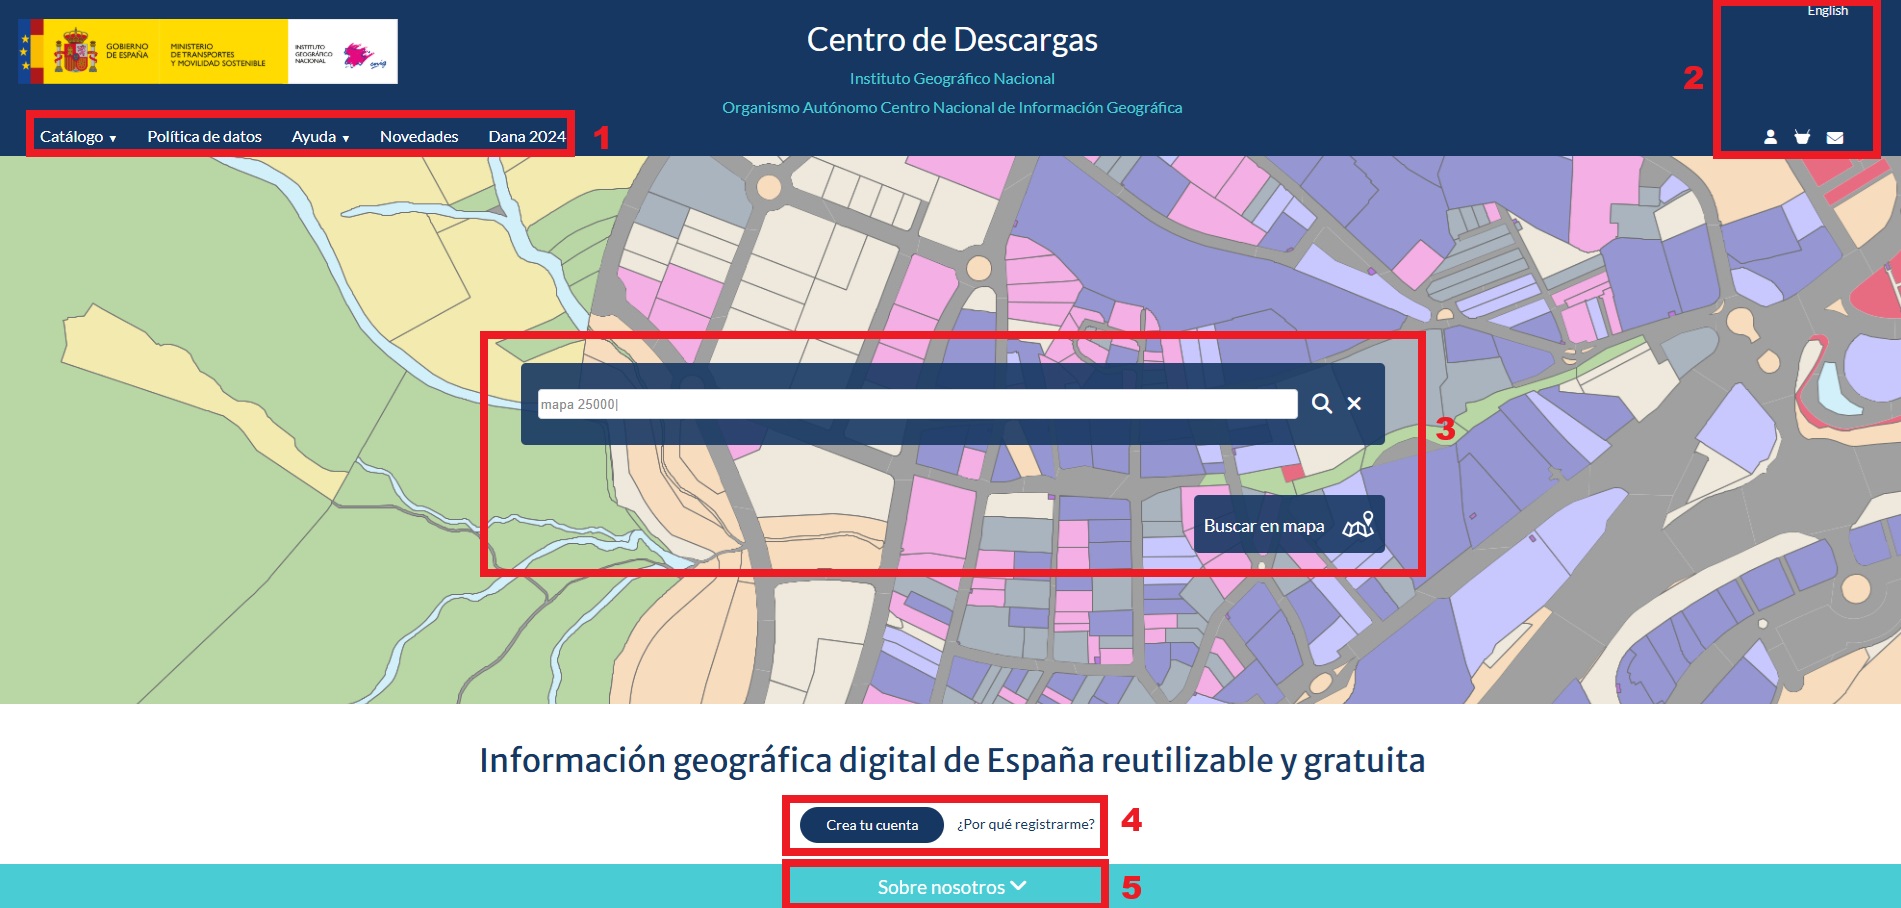Open the Política de datos menu item
This screenshot has height=908, width=1901.
pos(204,137)
